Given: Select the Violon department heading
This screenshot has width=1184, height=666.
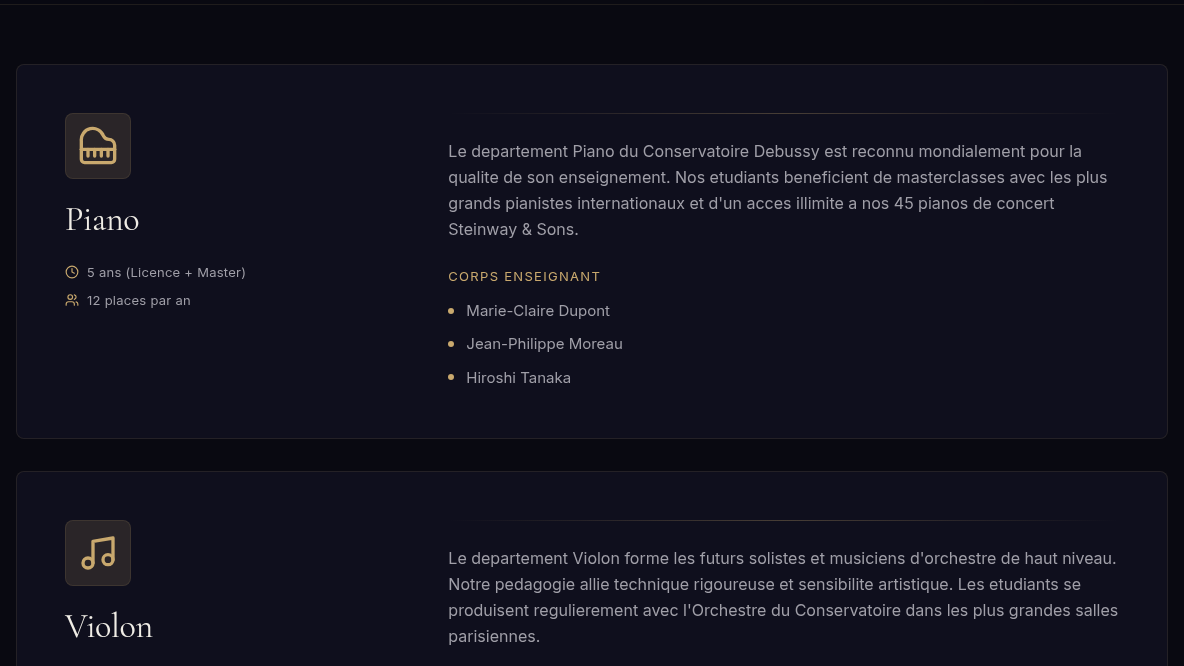Looking at the screenshot, I should [109, 627].
